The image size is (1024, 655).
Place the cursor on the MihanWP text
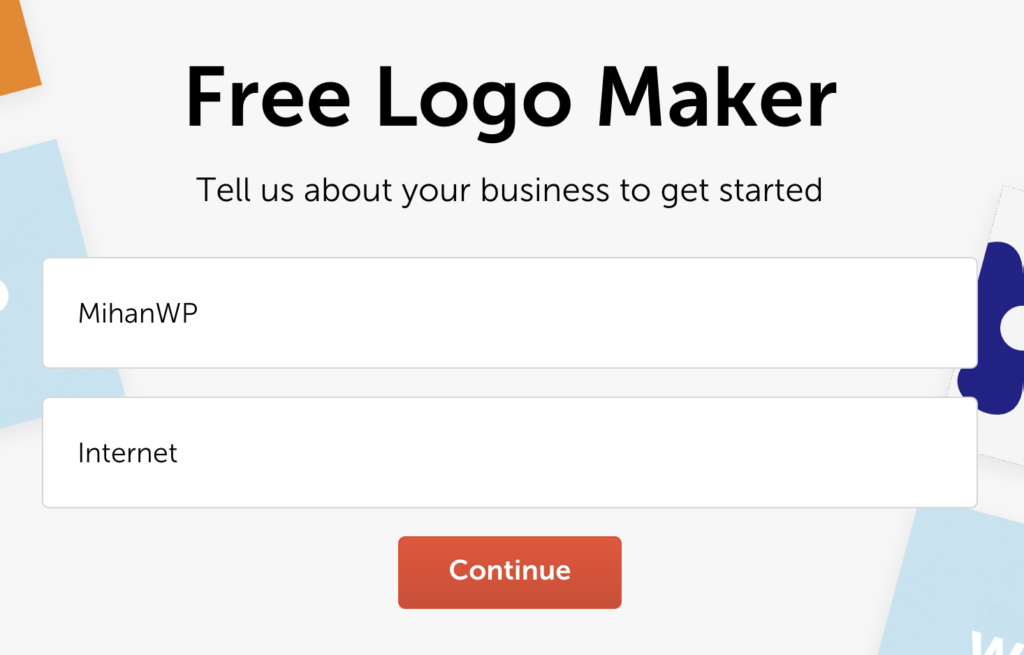coord(138,313)
